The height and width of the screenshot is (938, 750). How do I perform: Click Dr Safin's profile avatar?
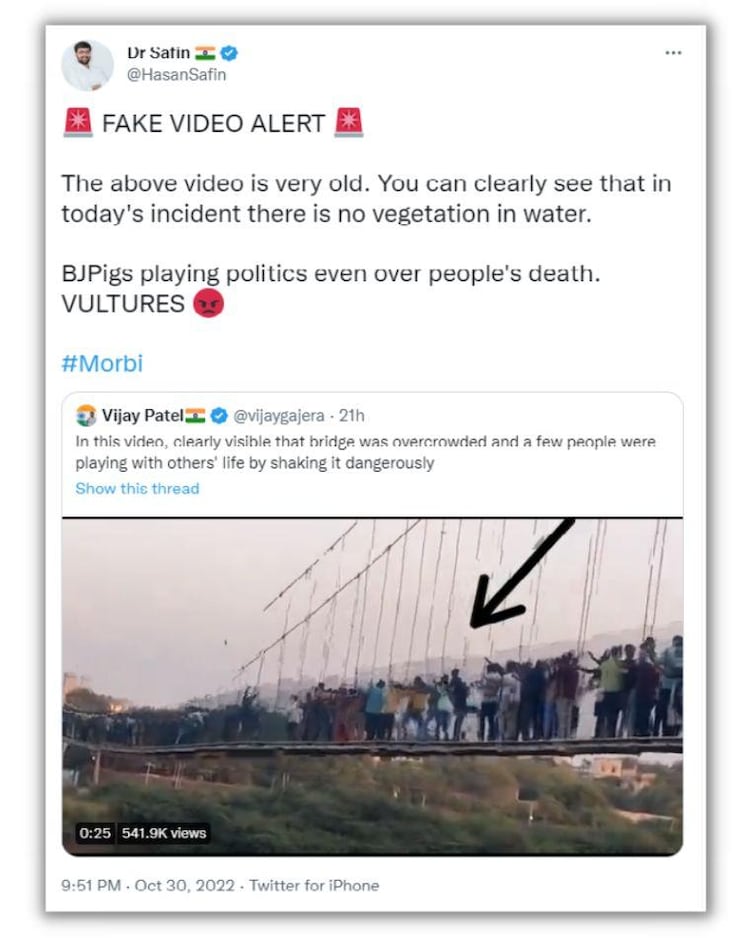(x=87, y=66)
